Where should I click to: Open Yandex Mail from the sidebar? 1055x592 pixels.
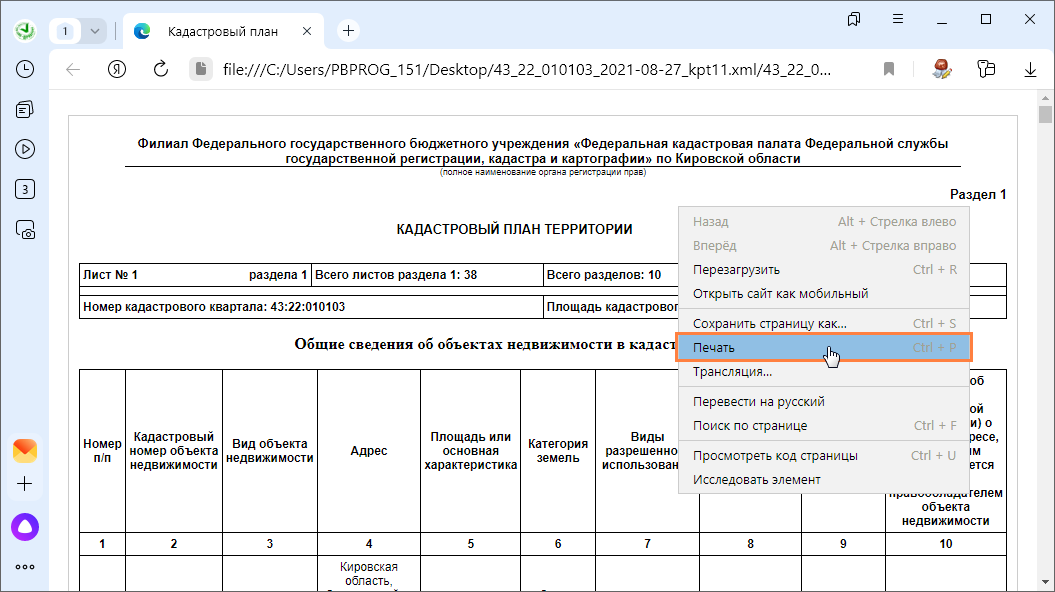pyautogui.click(x=25, y=450)
